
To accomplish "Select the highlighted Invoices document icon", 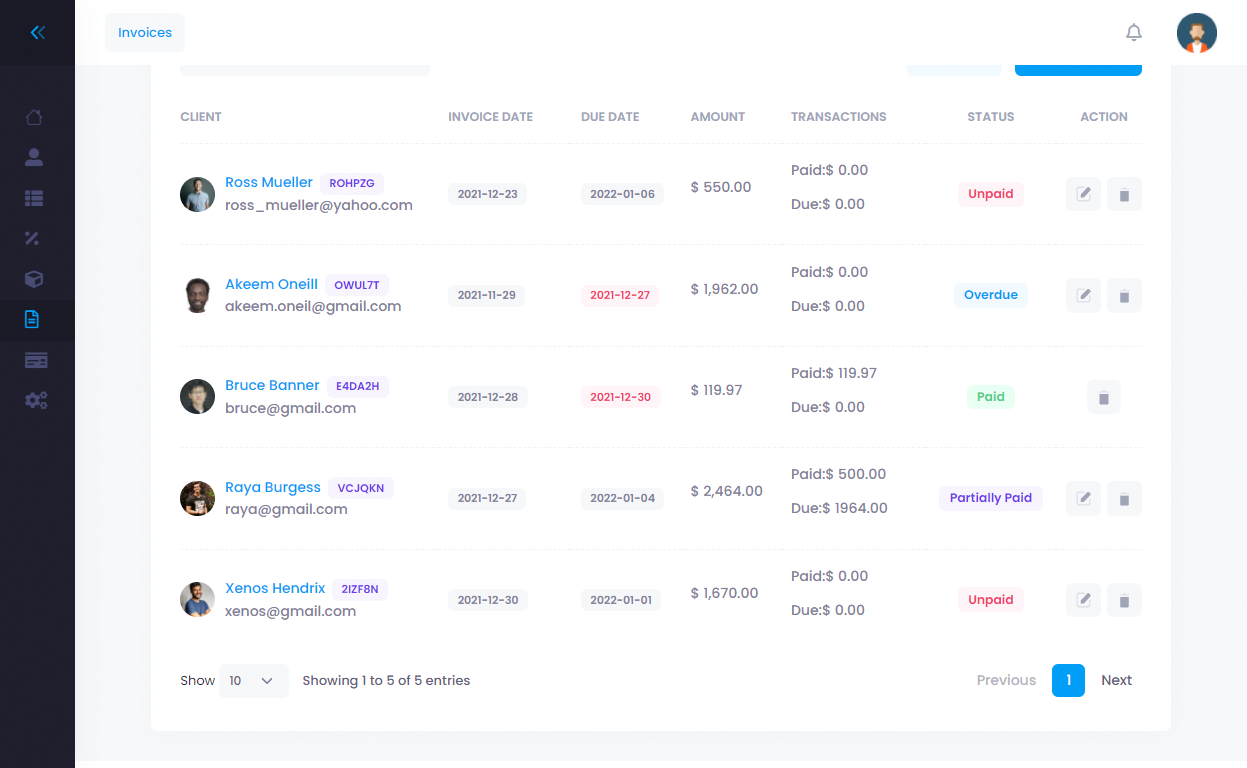I will point(34,319).
